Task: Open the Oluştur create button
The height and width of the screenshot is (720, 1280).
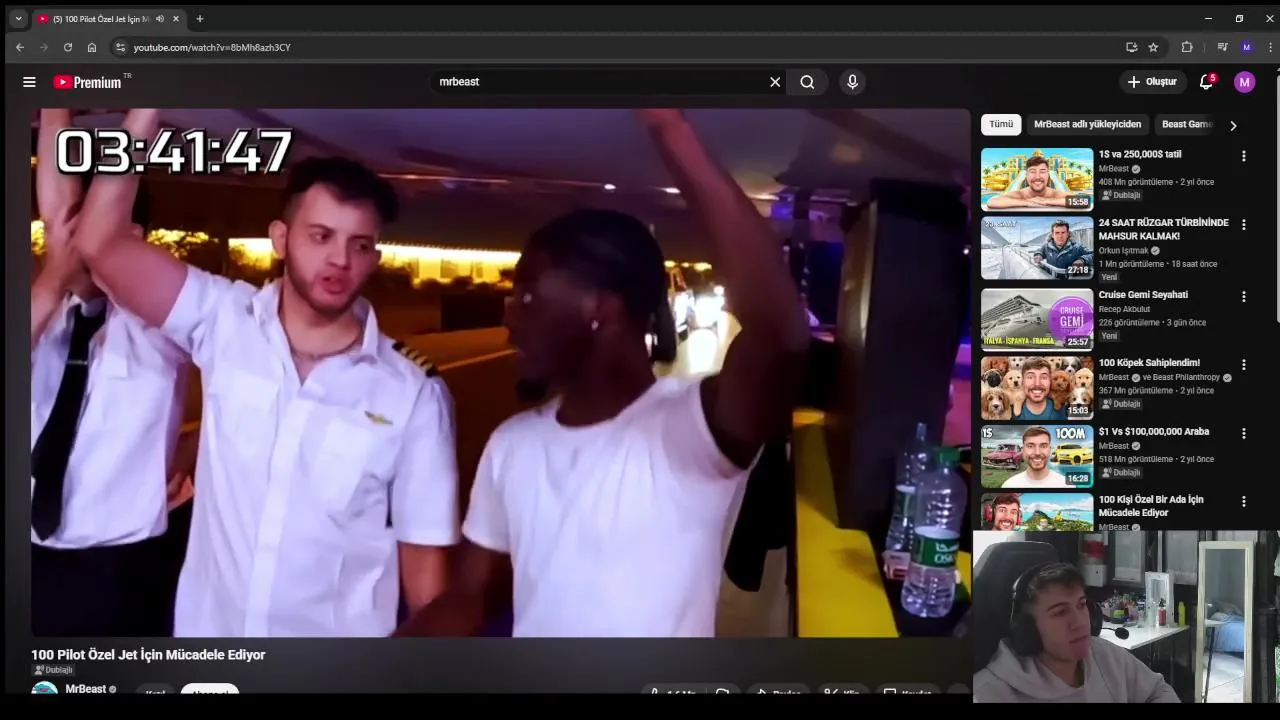Action: (1152, 82)
